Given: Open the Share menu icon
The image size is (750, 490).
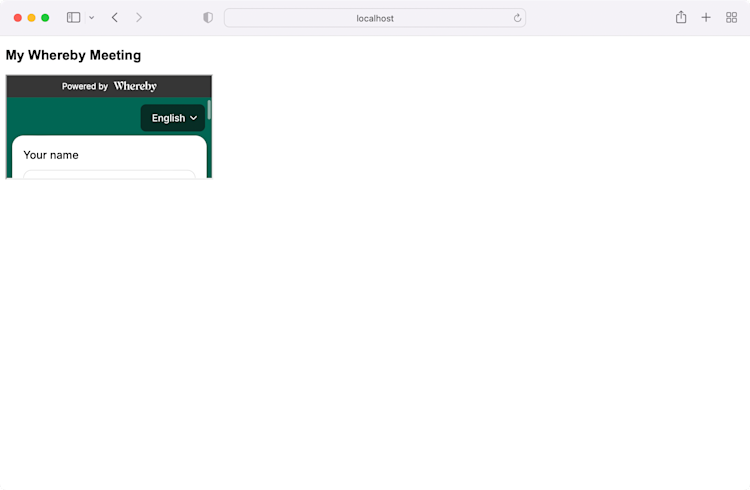Looking at the screenshot, I should click(x=681, y=18).
